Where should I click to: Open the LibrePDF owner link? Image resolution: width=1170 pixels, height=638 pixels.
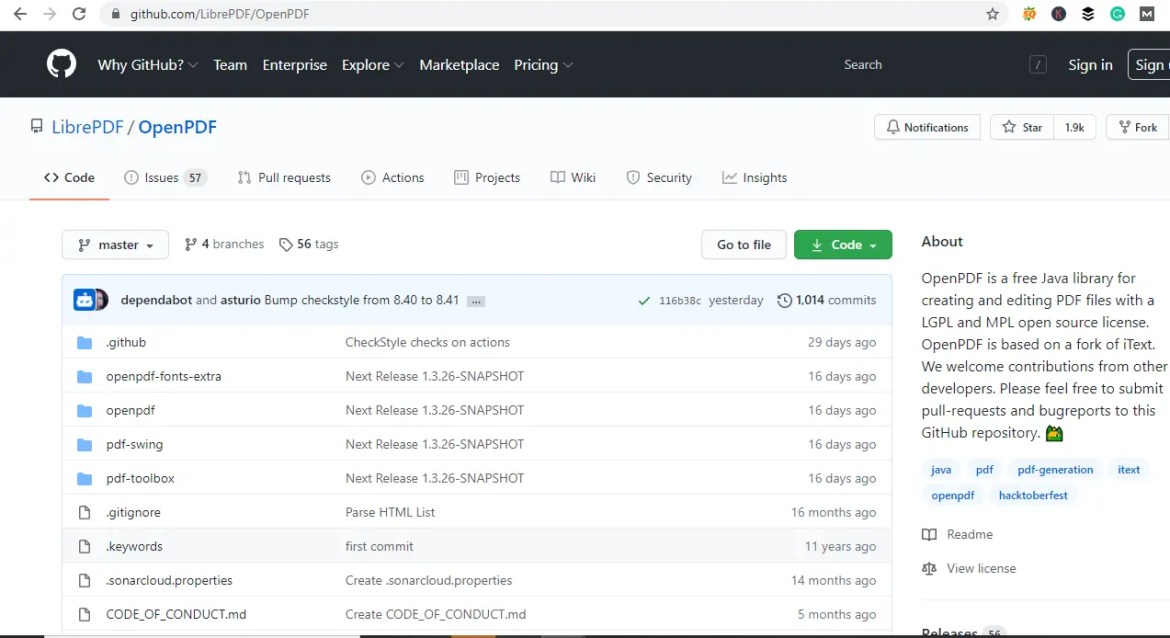(87, 127)
